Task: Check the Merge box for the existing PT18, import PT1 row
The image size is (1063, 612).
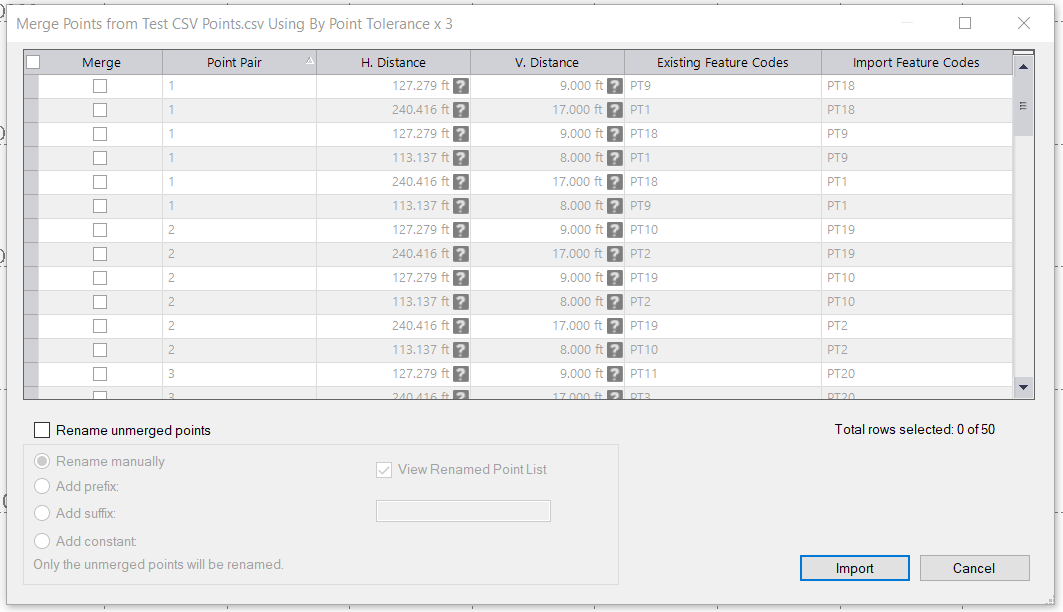Action: [100, 182]
